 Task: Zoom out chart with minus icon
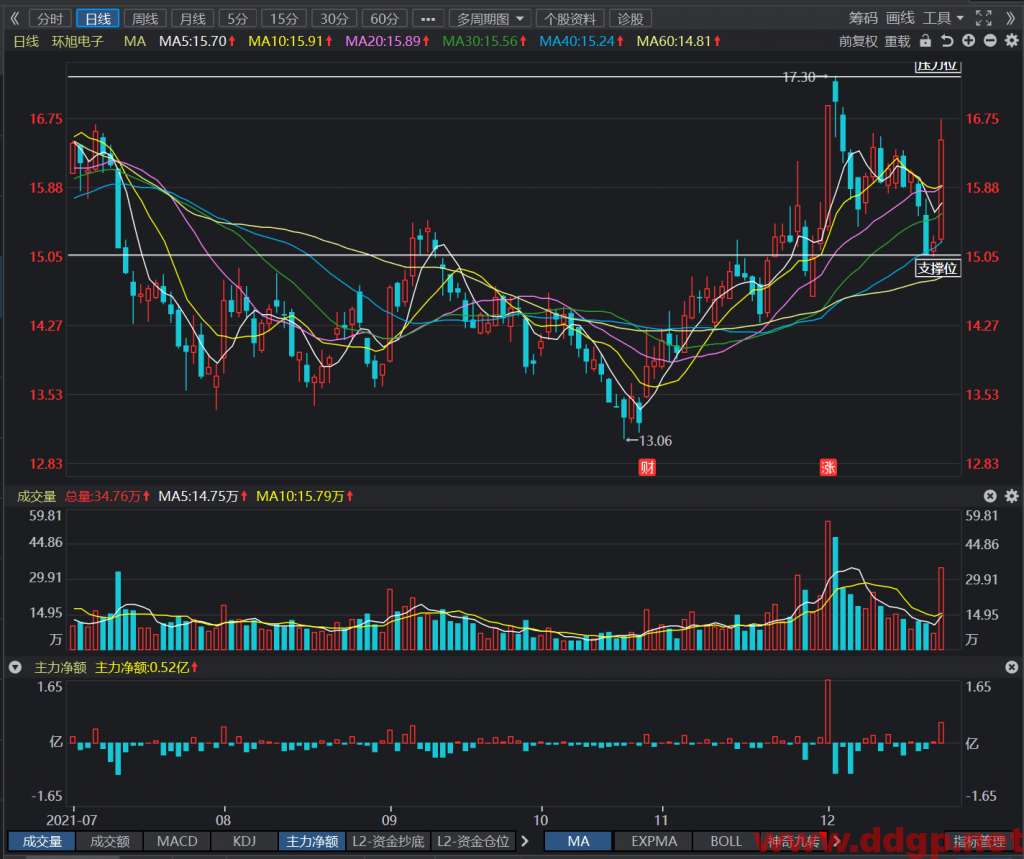(x=990, y=41)
